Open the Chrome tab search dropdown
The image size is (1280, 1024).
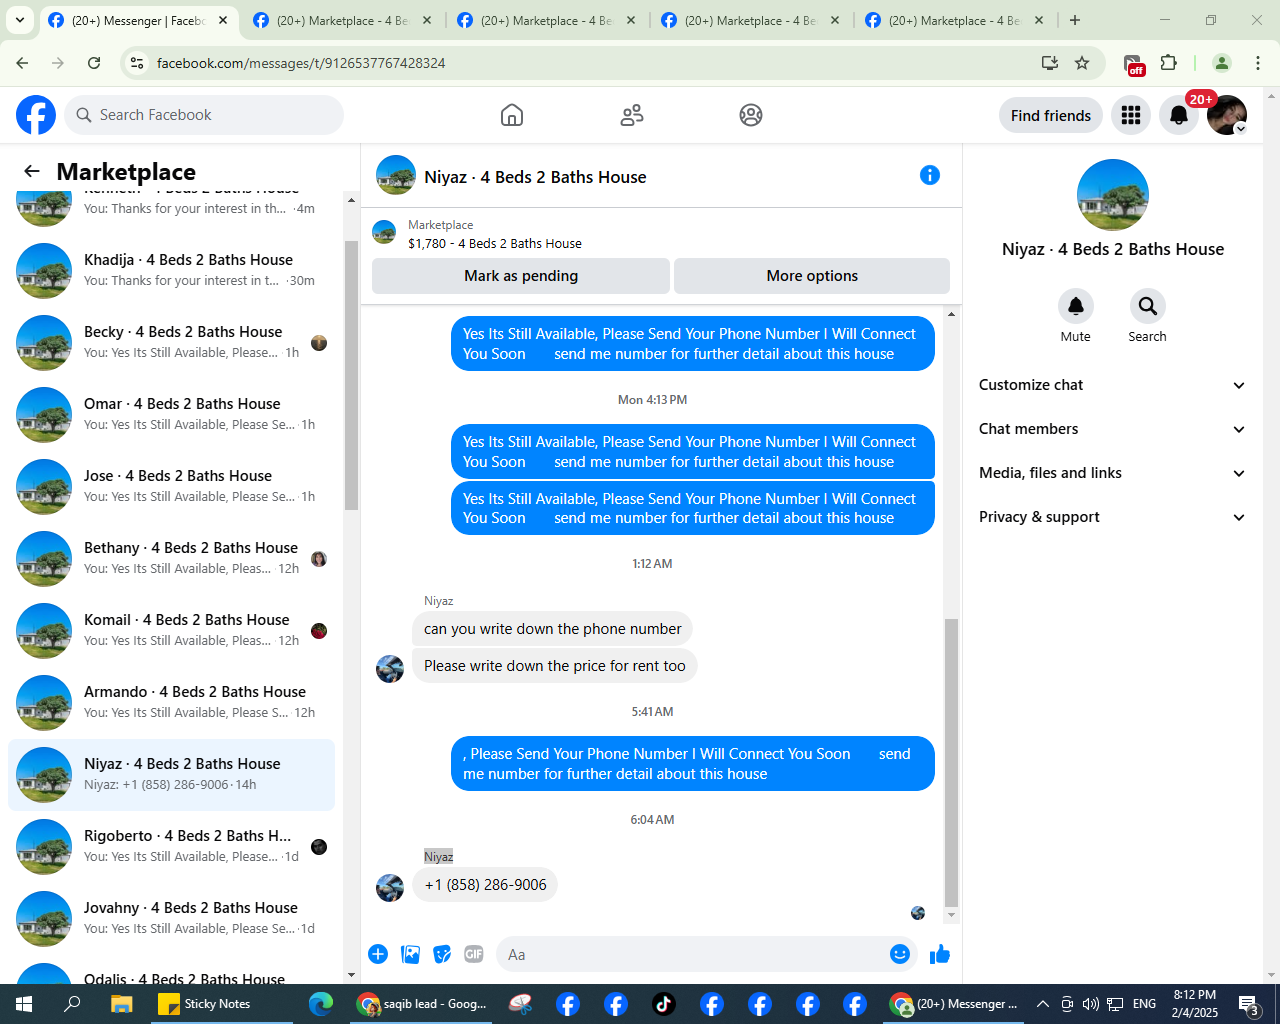coord(20,20)
